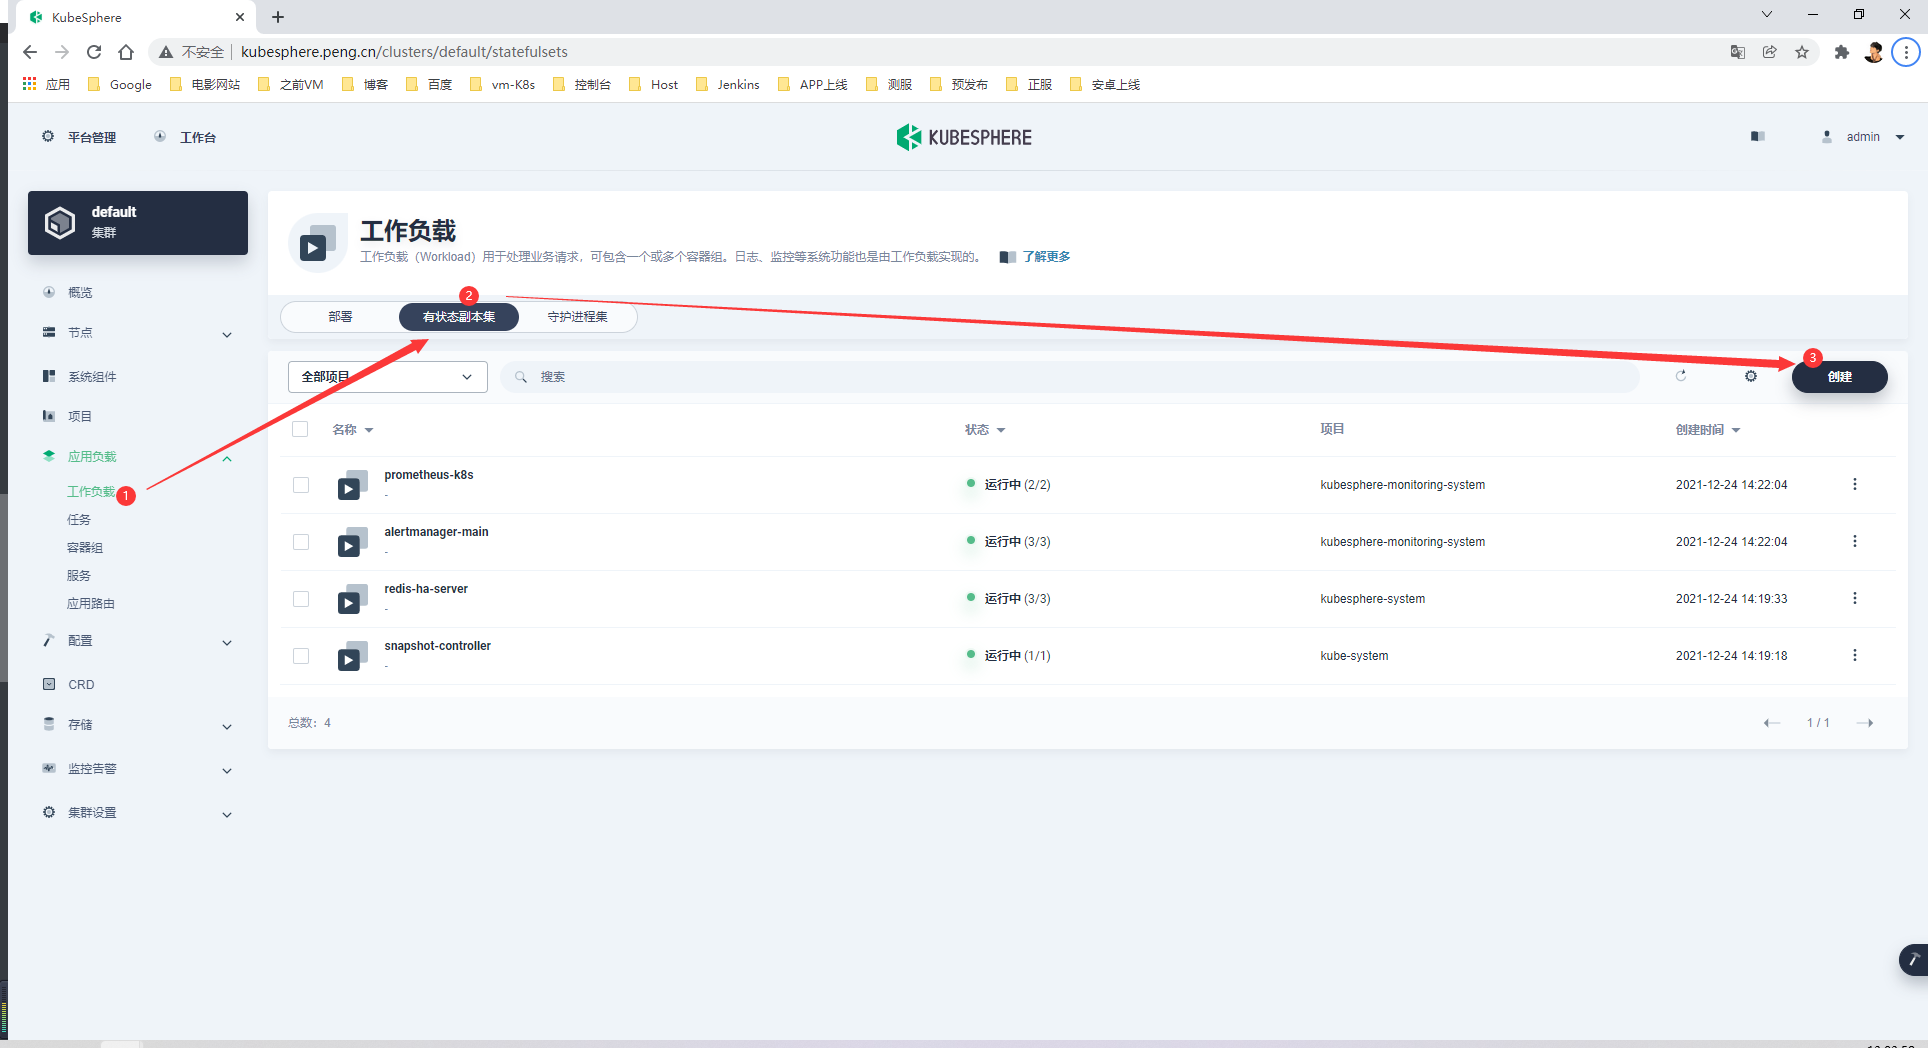The width and height of the screenshot is (1928, 1048).
Task: Sort by the Name column header
Action: coord(352,429)
